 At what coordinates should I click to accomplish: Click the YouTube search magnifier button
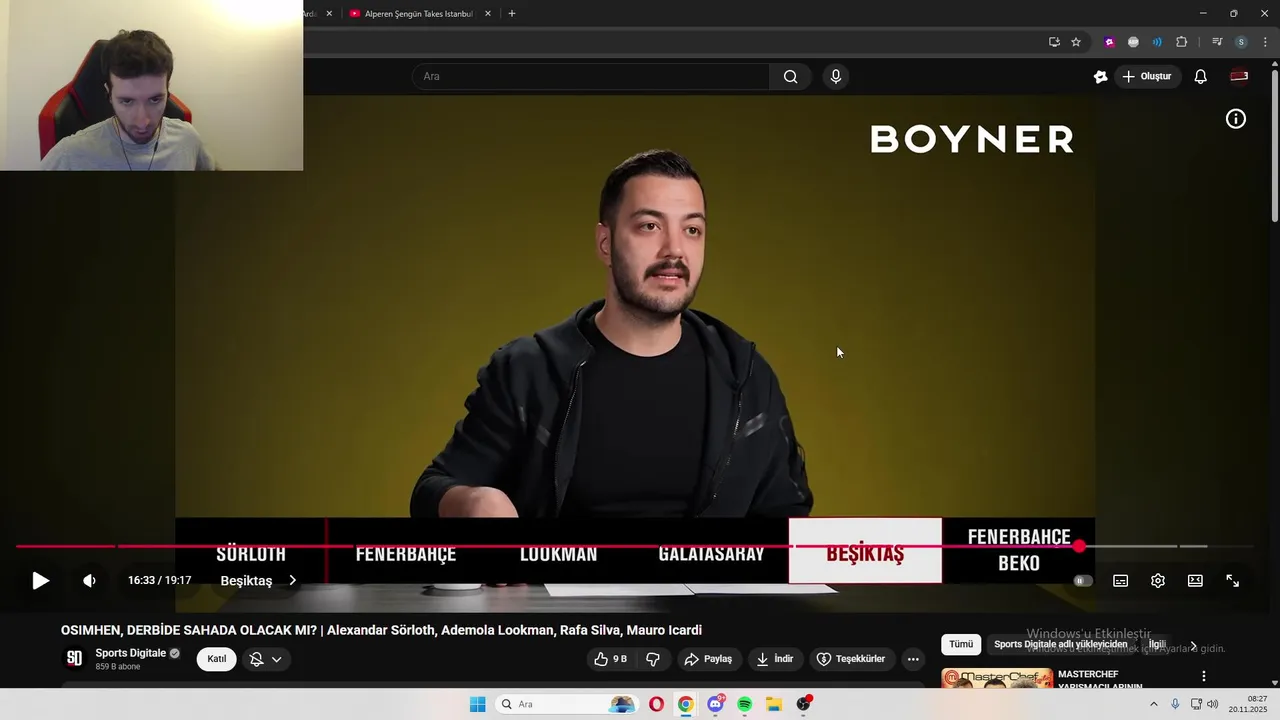(x=790, y=76)
